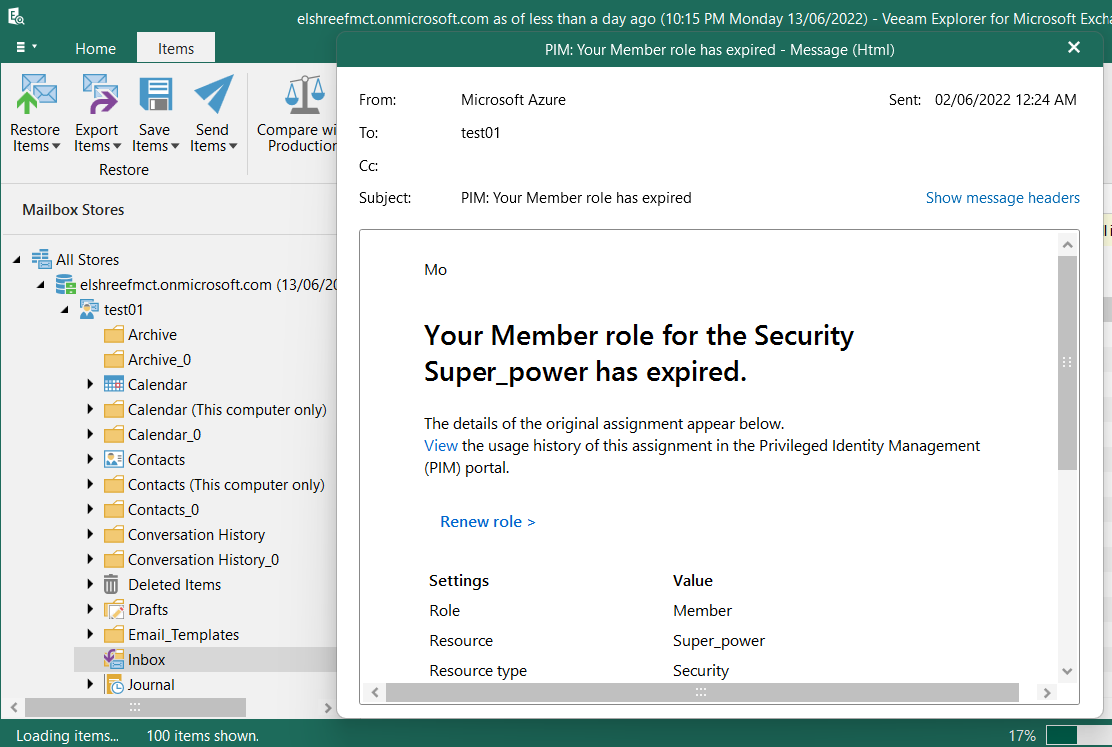This screenshot has width=1112, height=747.
Task: Open the Save Items dropdown arrow
Action: [x=174, y=147]
